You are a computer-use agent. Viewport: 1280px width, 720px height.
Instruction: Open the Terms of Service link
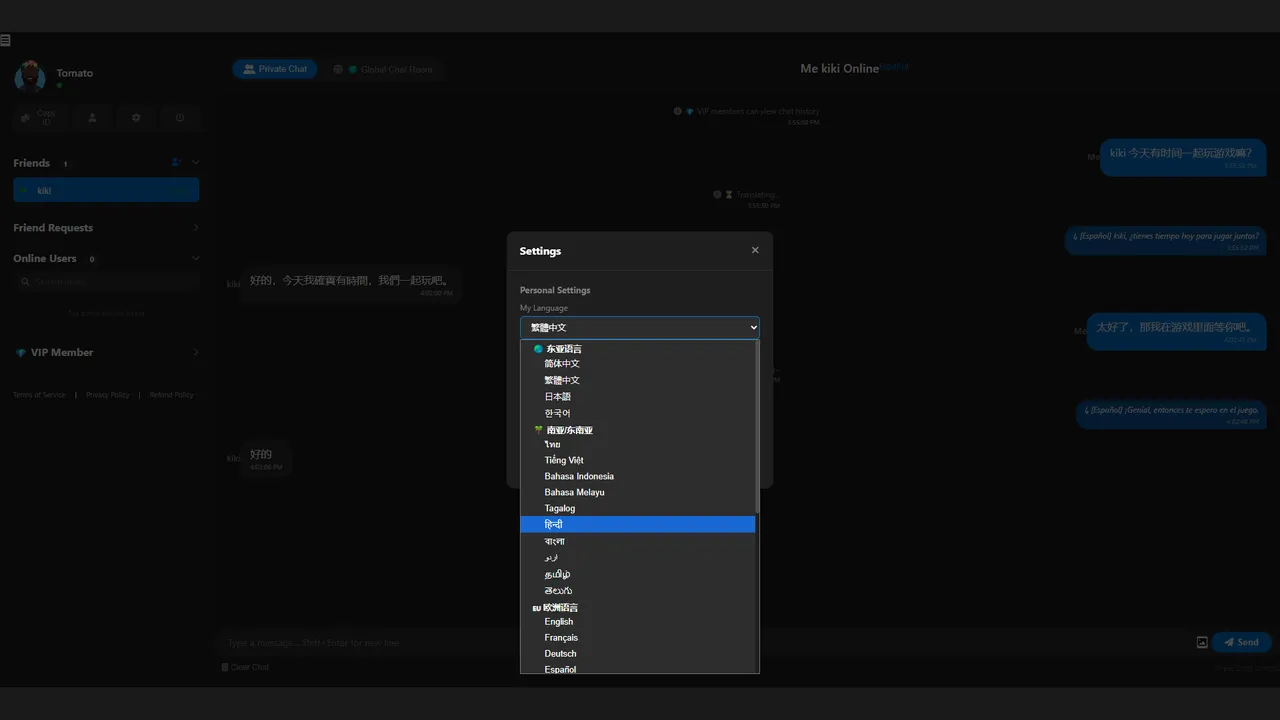click(x=39, y=395)
